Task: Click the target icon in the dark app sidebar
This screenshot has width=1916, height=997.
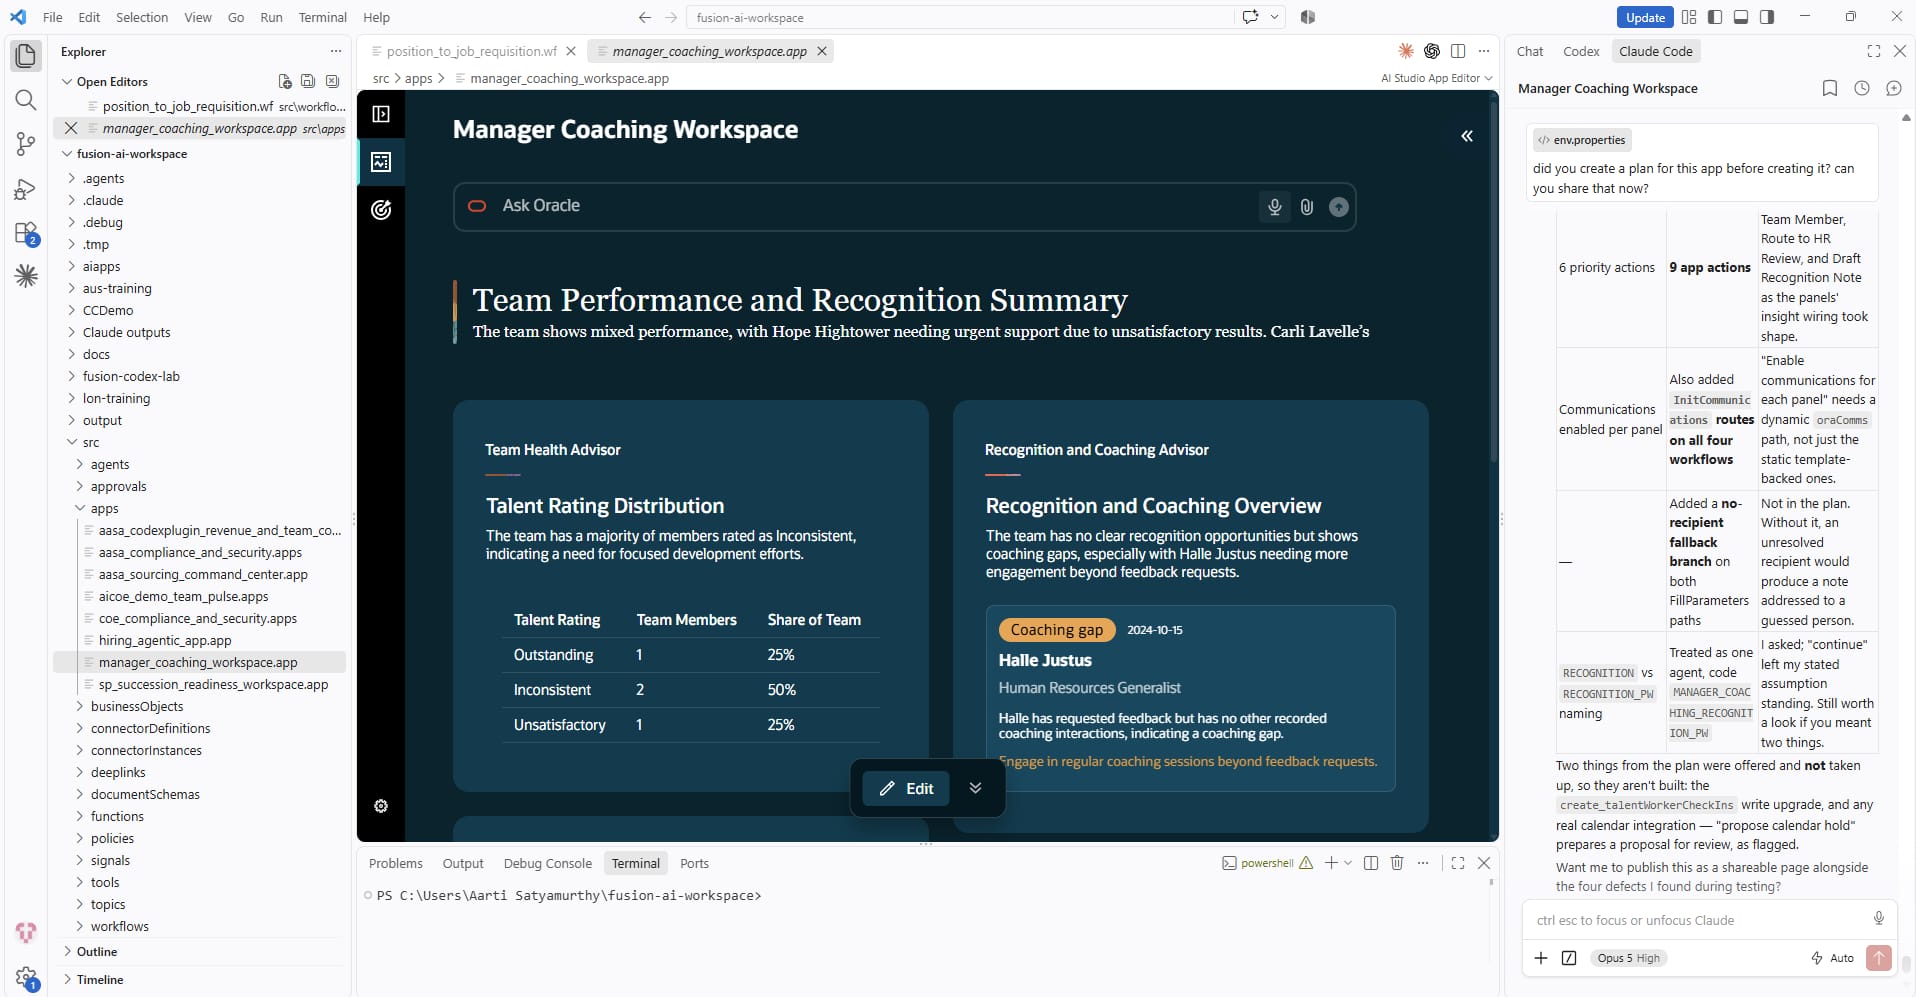Action: click(381, 210)
